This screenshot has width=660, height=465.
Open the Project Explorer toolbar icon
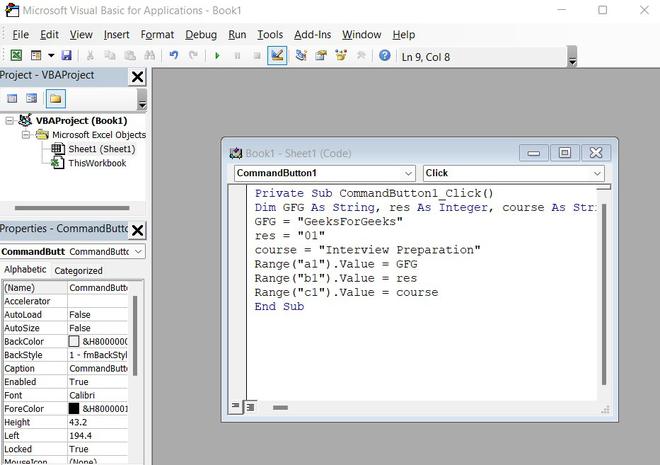[301, 55]
